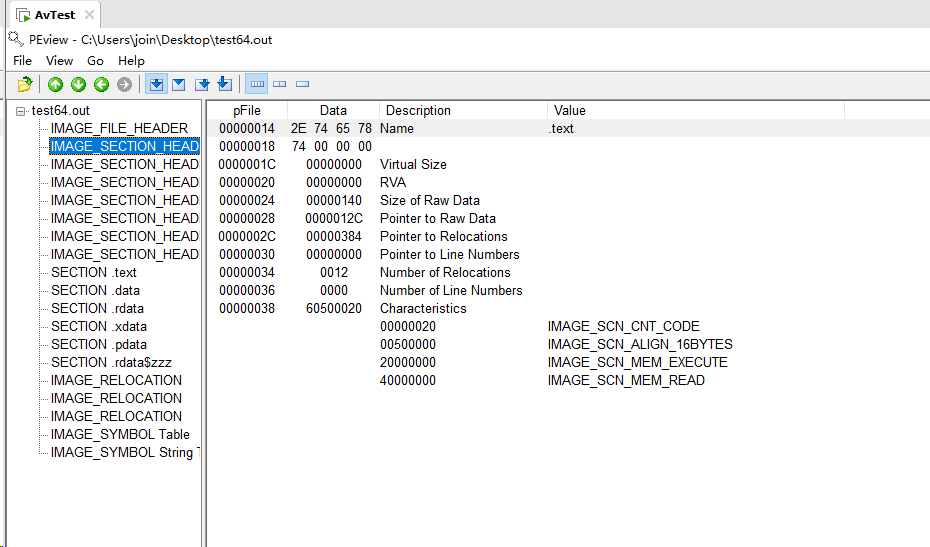The height and width of the screenshot is (547, 930).
Task: Click flag value 00500000
Action: (x=407, y=344)
